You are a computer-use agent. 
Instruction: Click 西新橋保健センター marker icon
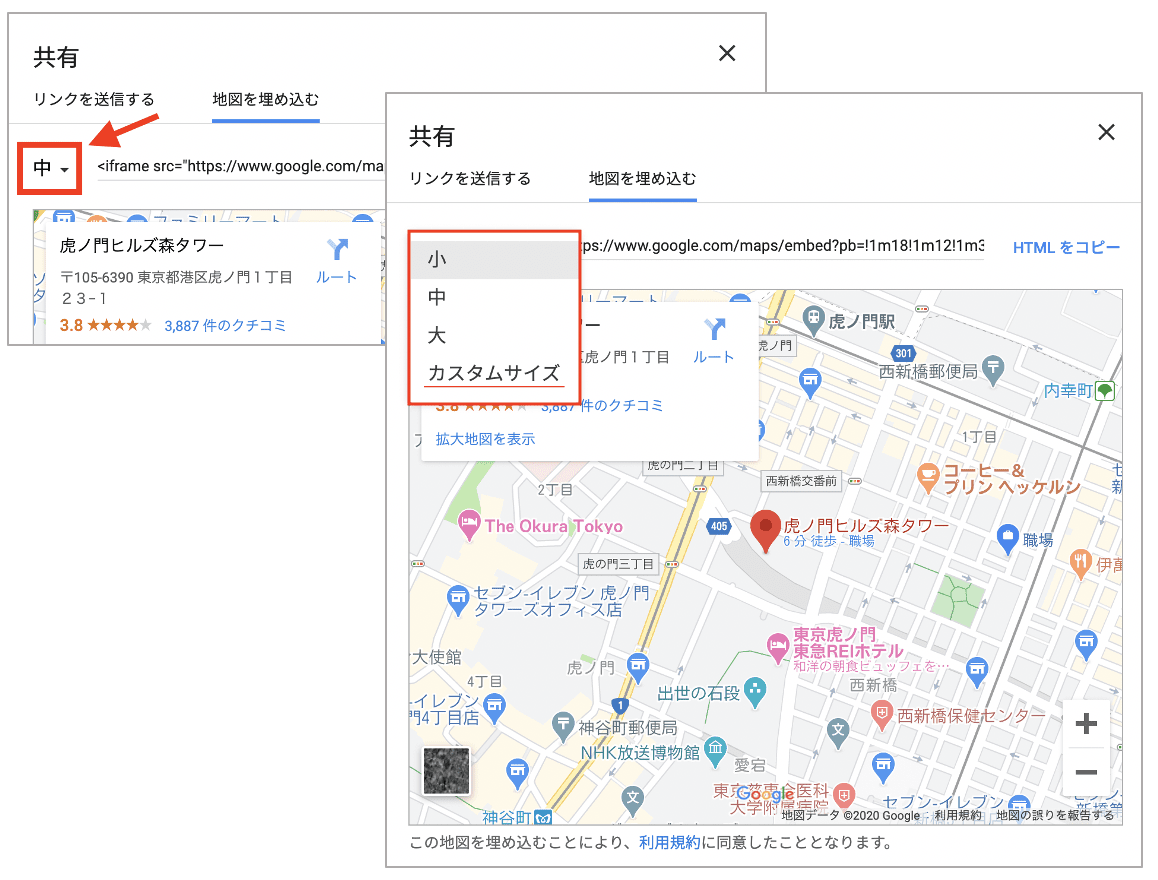[x=881, y=715]
